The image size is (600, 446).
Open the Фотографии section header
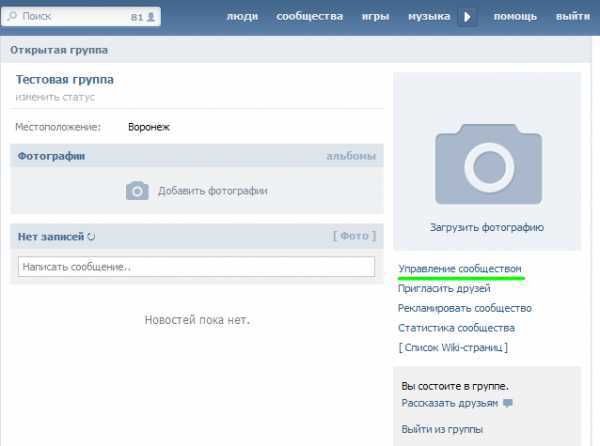(x=51, y=156)
